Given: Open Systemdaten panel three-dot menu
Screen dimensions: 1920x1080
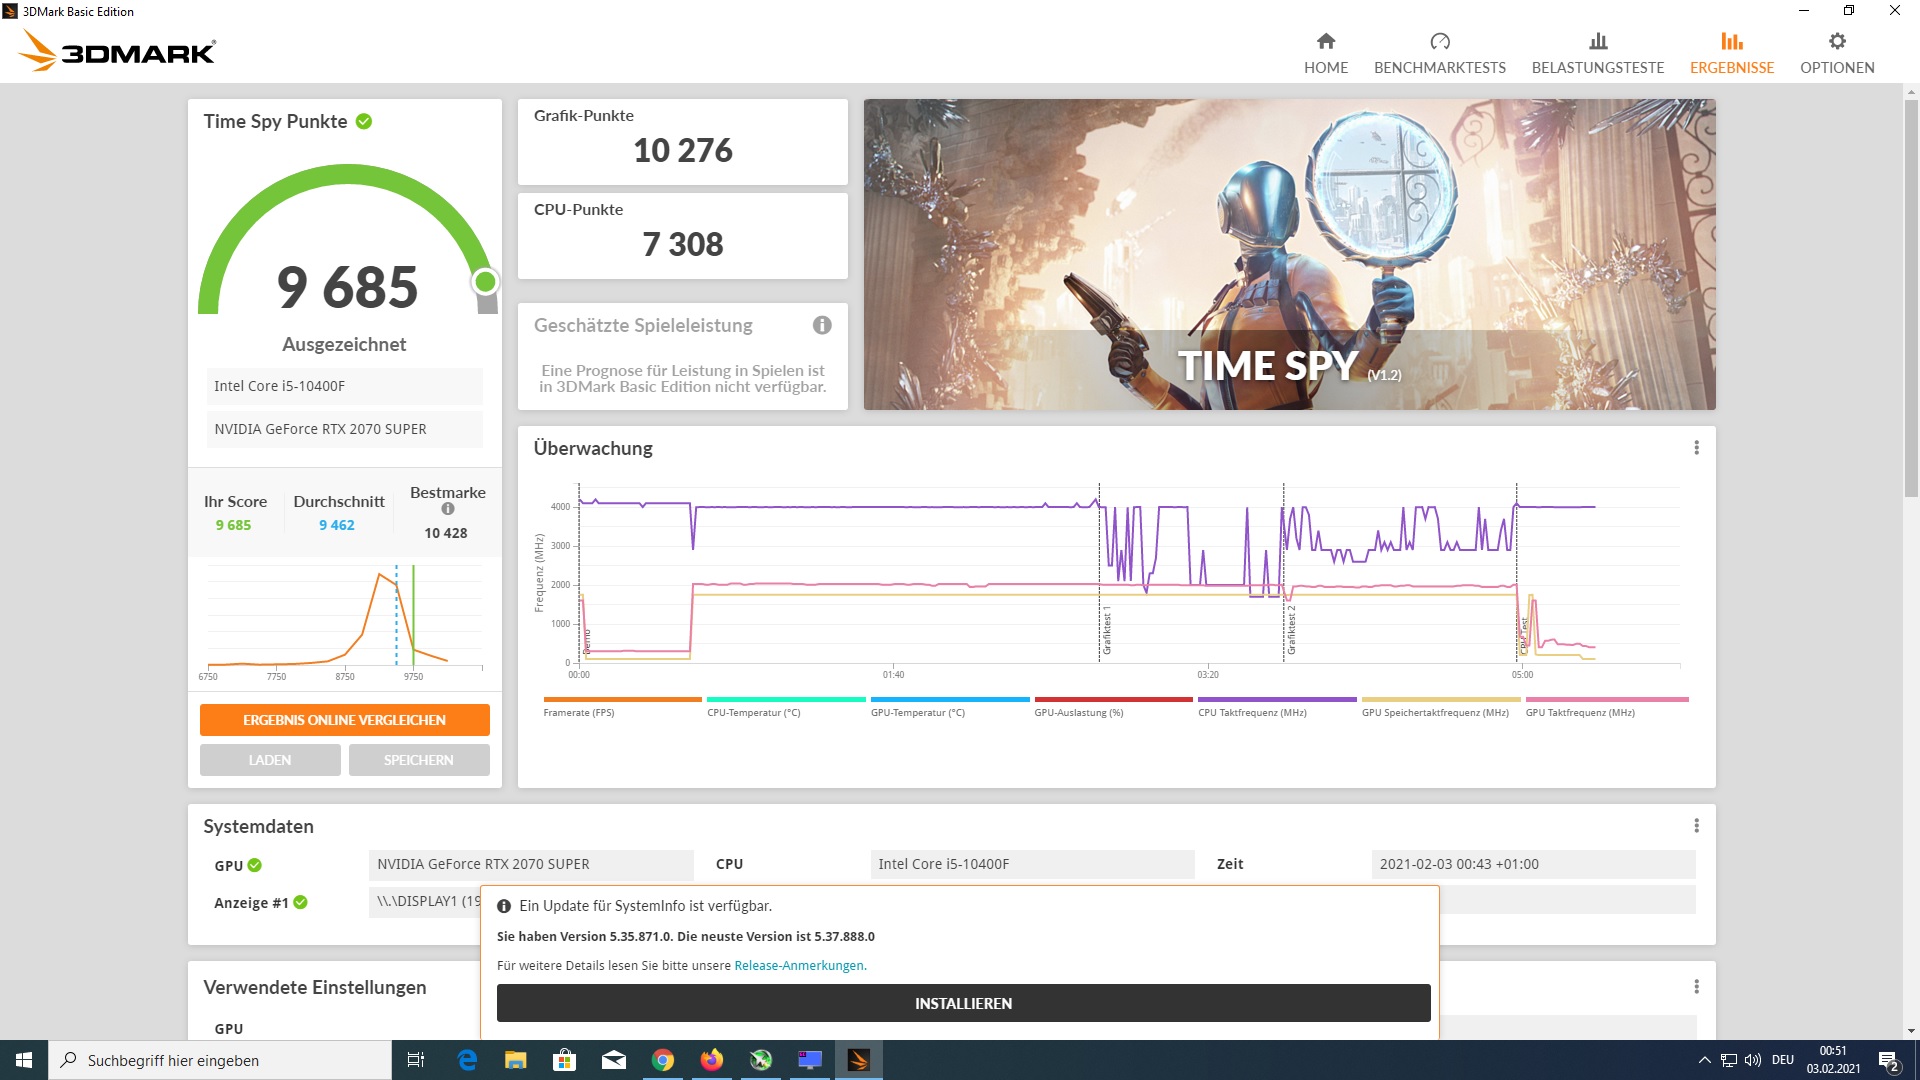Looking at the screenshot, I should [1696, 826].
